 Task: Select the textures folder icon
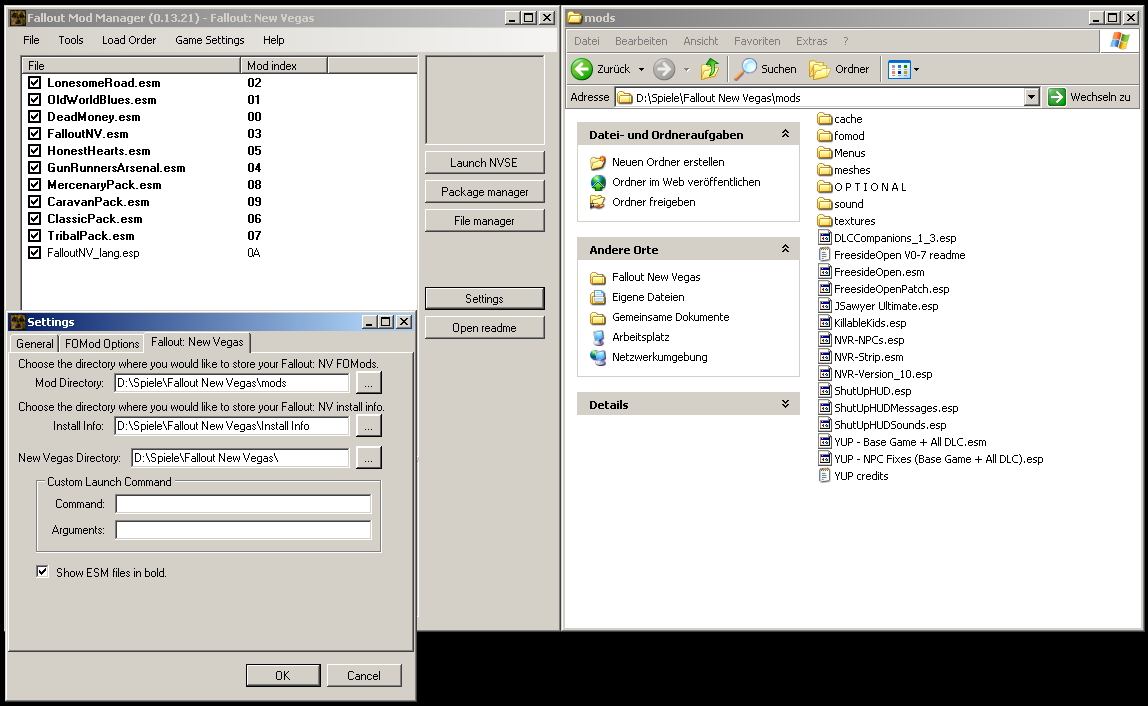825,220
